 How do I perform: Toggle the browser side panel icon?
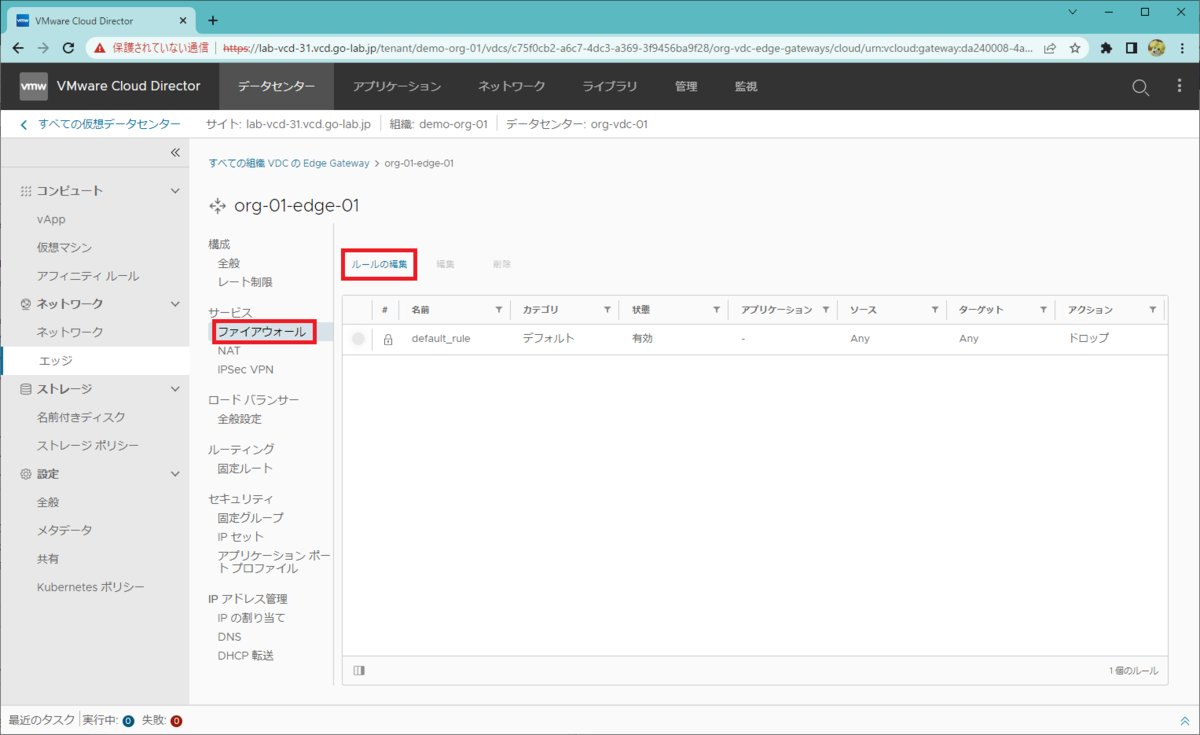(x=1131, y=47)
